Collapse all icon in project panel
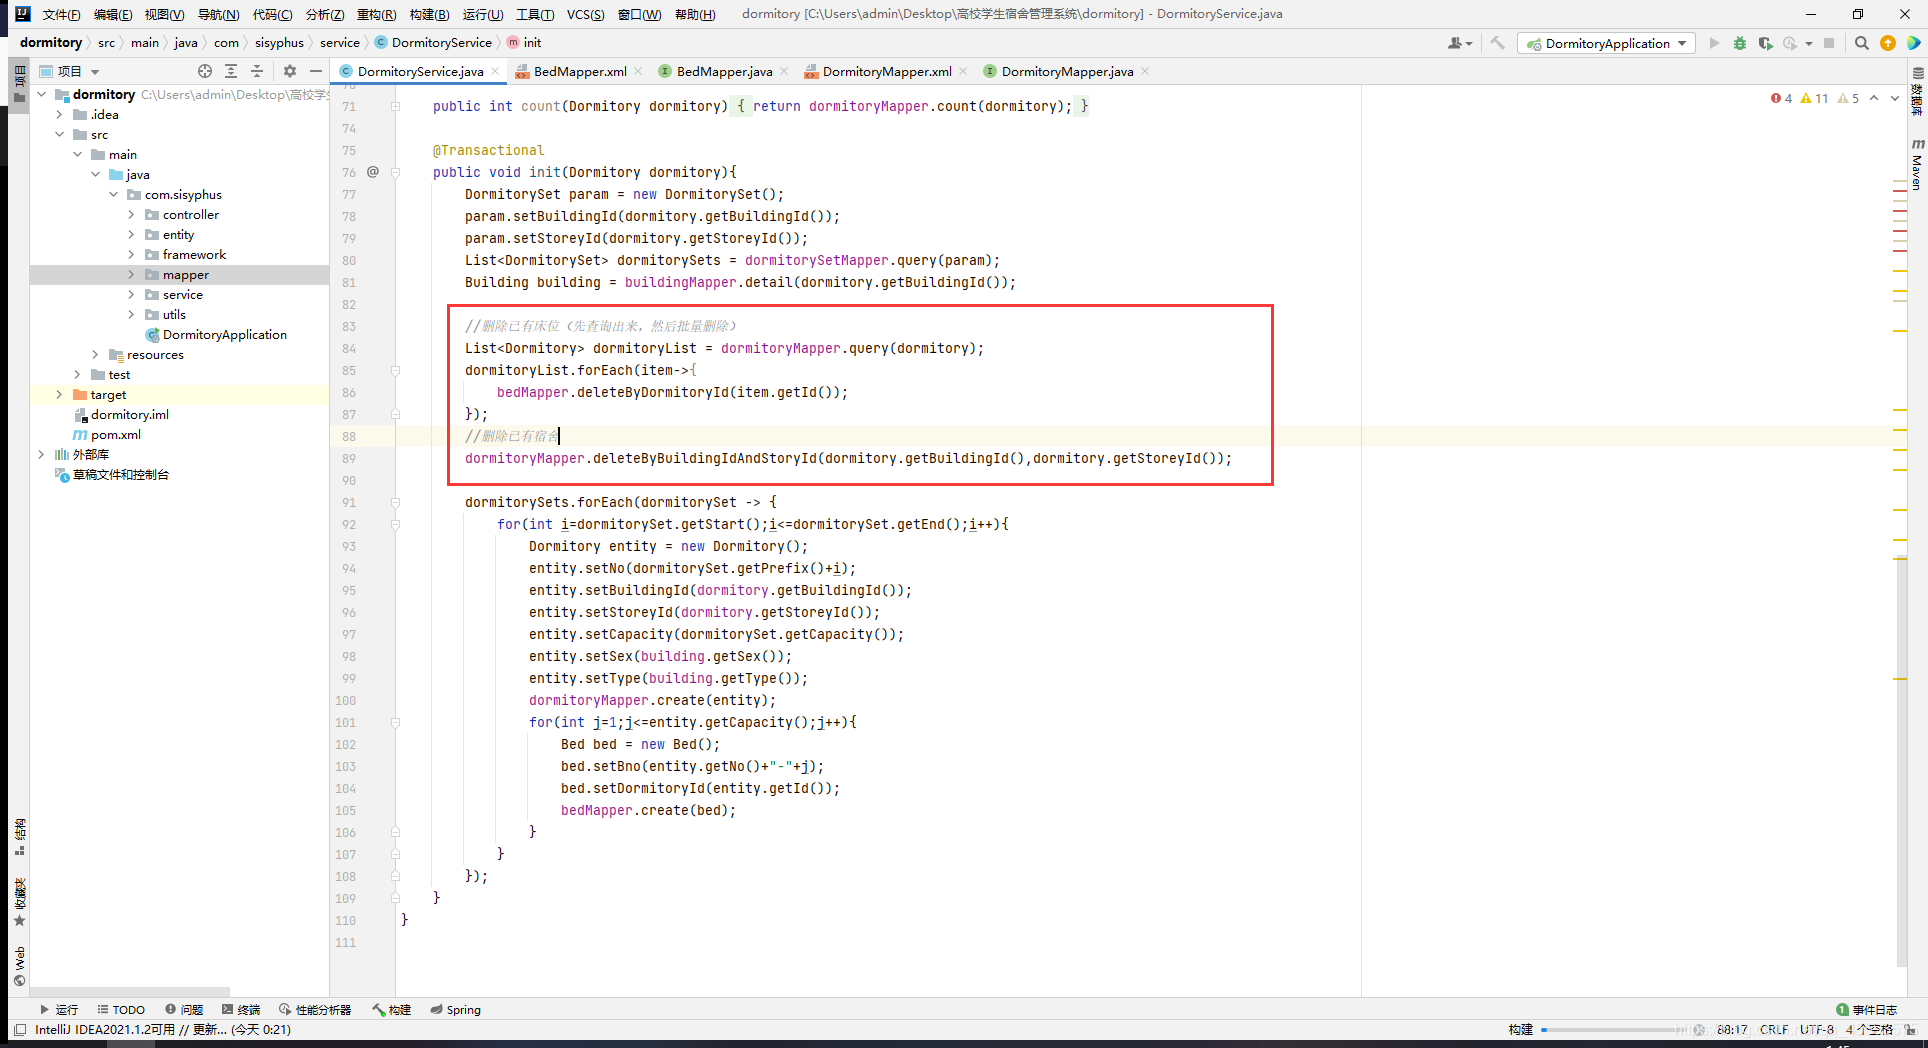This screenshot has width=1928, height=1048. (257, 71)
